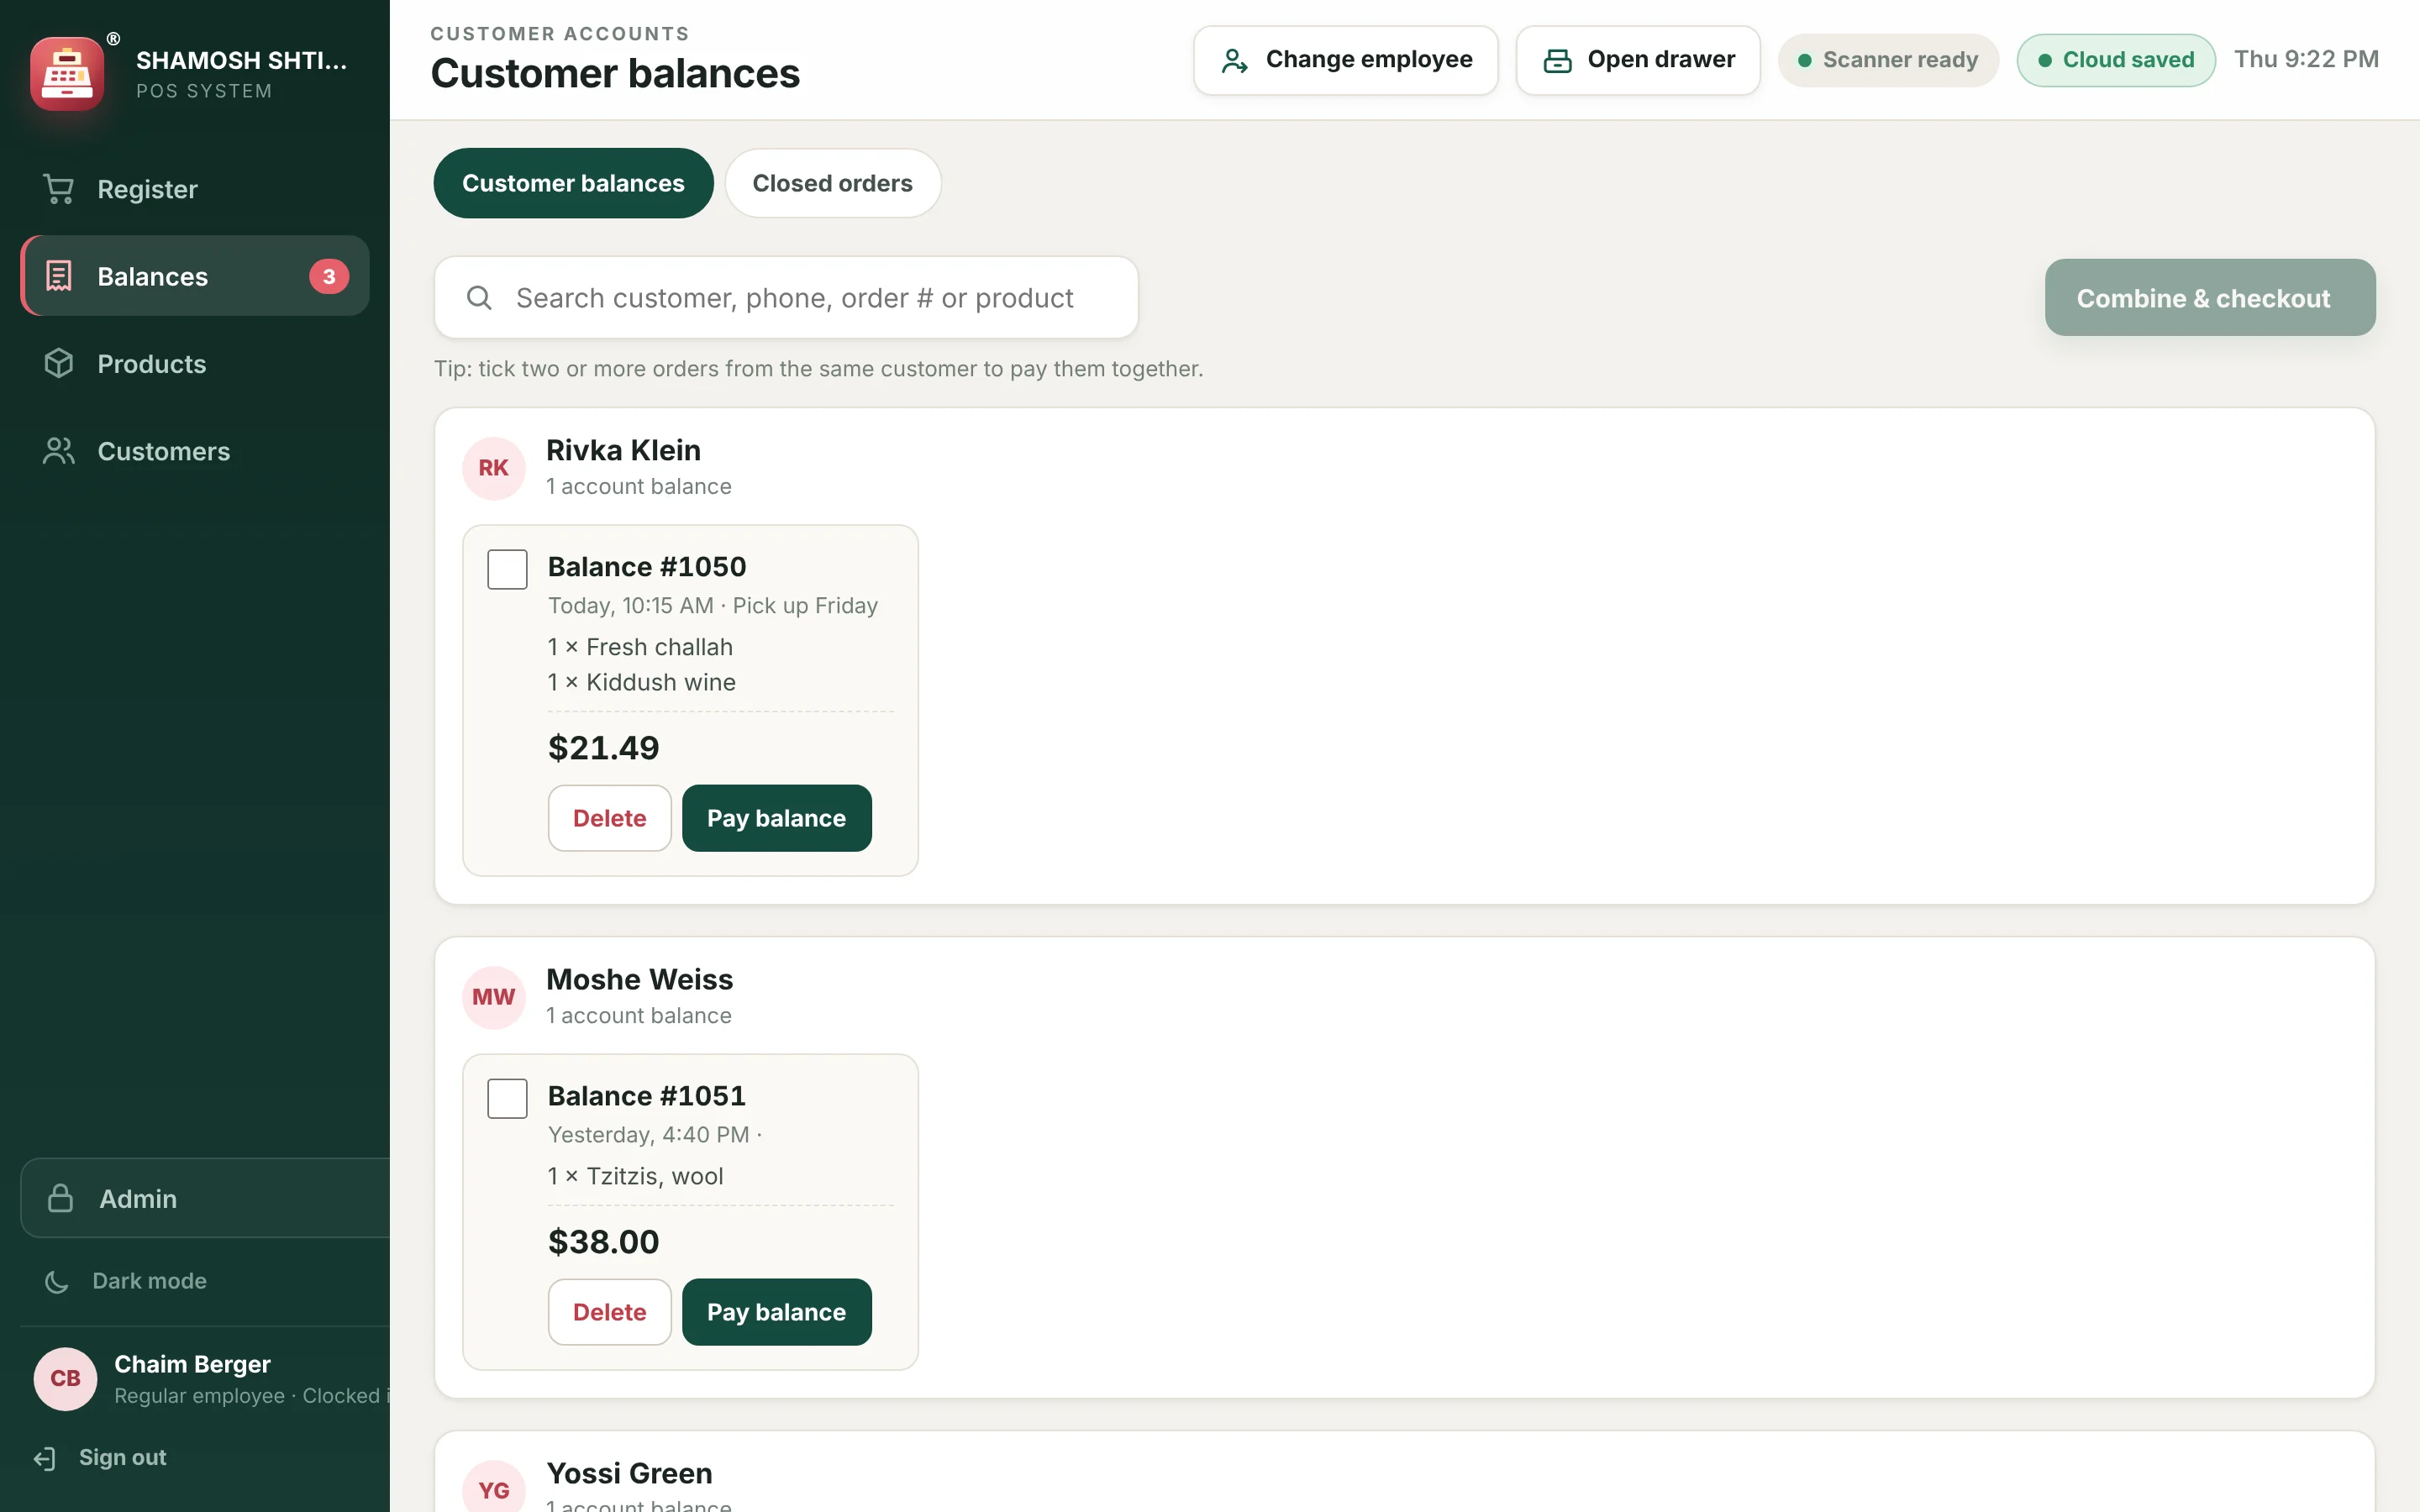Screen dimensions: 2420x1512
Task: Tick the checkbox for Balance #1051
Action: coord(507,1098)
